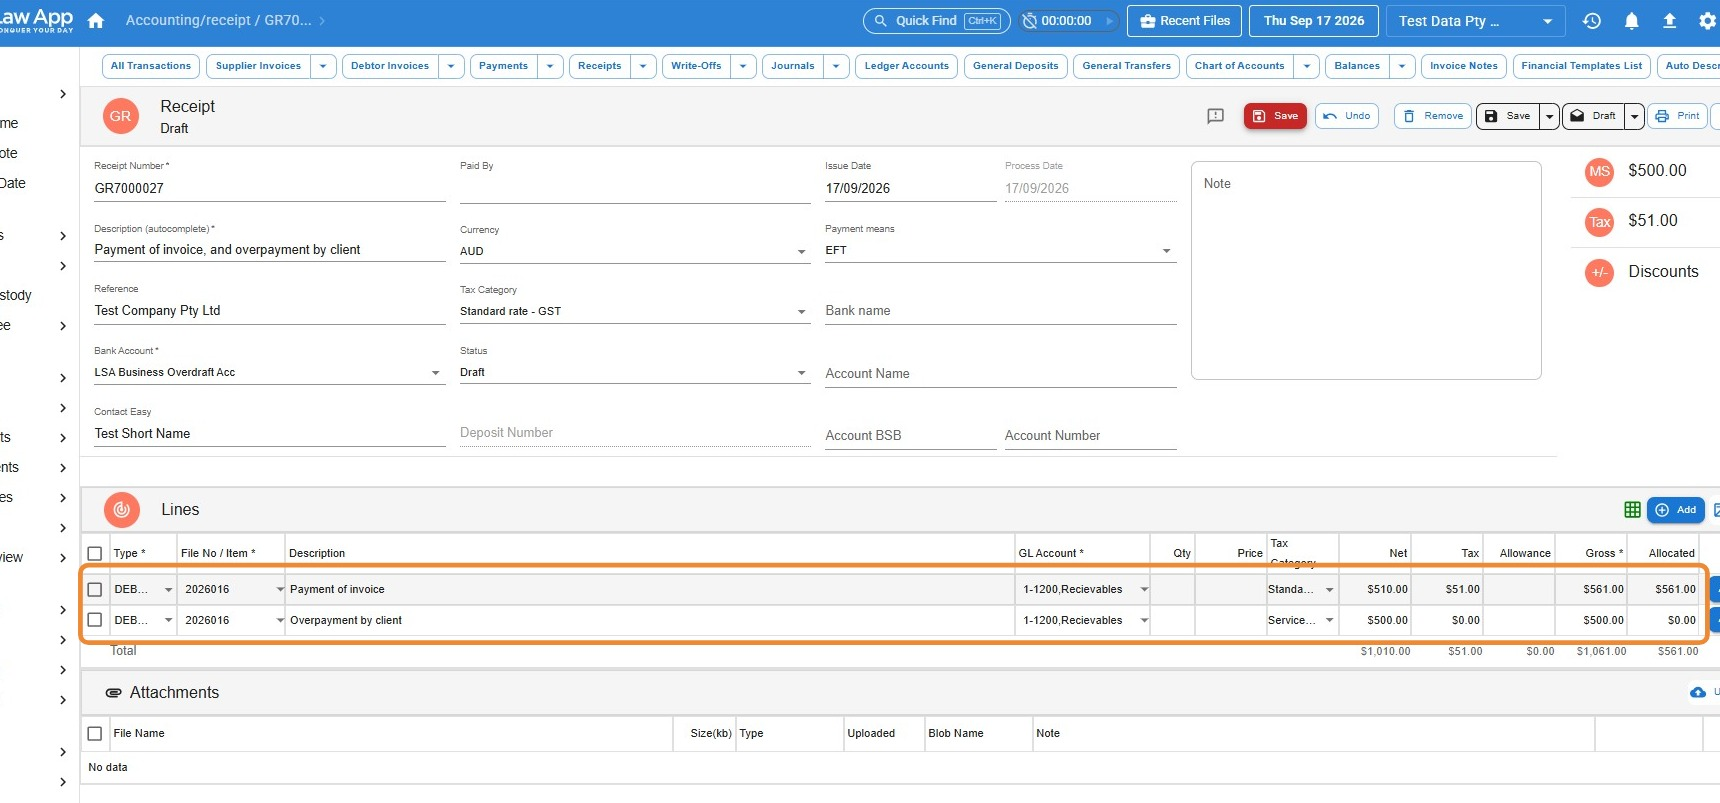Edit the Receipt Number field
The height and width of the screenshot is (803, 1720).
click(269, 189)
